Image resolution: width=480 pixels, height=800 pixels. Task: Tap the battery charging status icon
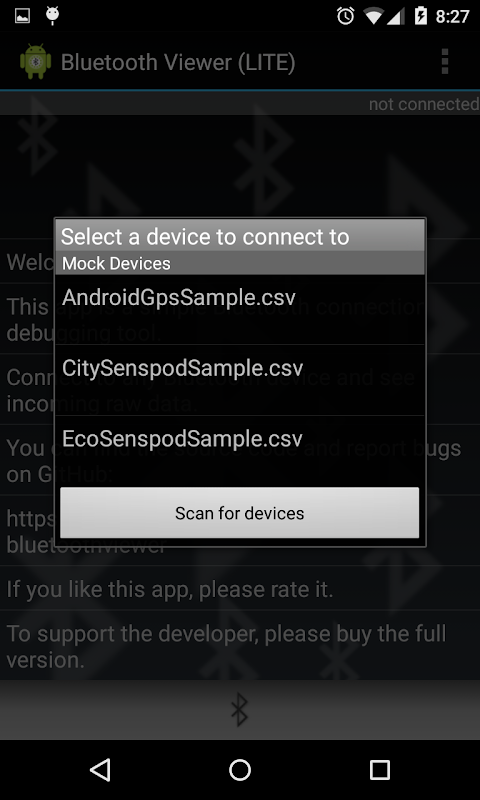pyautogui.click(x=421, y=16)
